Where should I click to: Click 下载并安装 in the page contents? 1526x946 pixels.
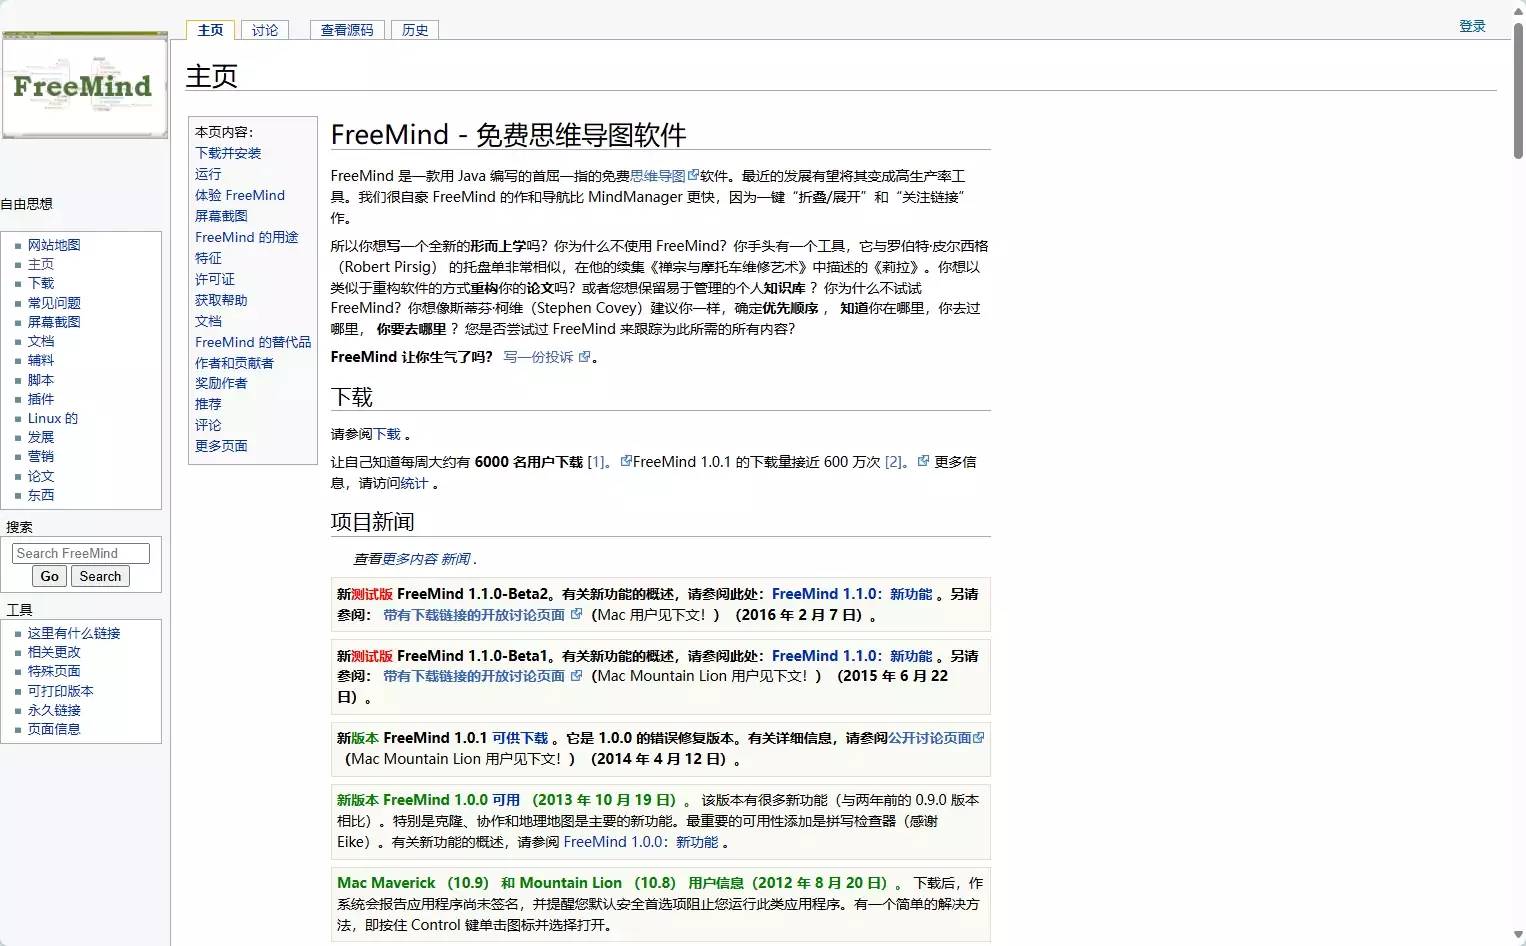228,153
